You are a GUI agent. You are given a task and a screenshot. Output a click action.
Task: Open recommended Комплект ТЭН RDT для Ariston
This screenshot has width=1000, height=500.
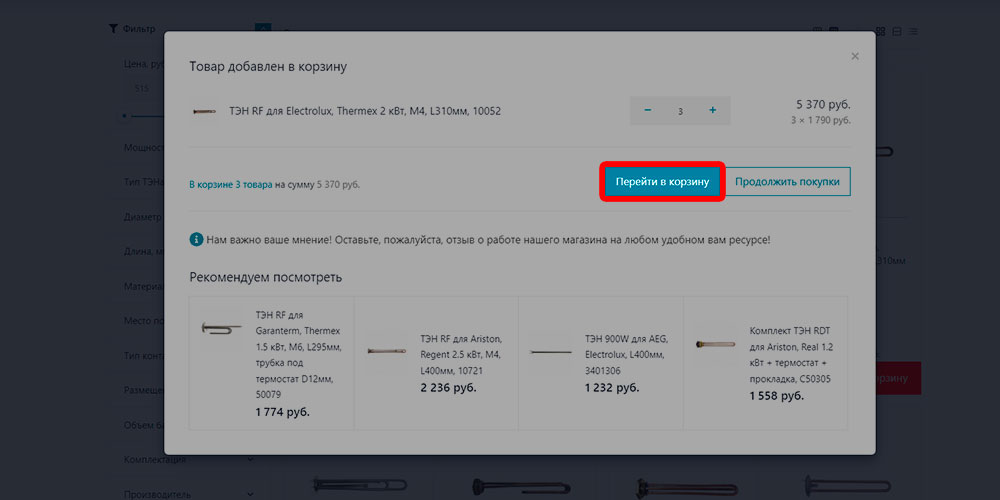point(791,355)
